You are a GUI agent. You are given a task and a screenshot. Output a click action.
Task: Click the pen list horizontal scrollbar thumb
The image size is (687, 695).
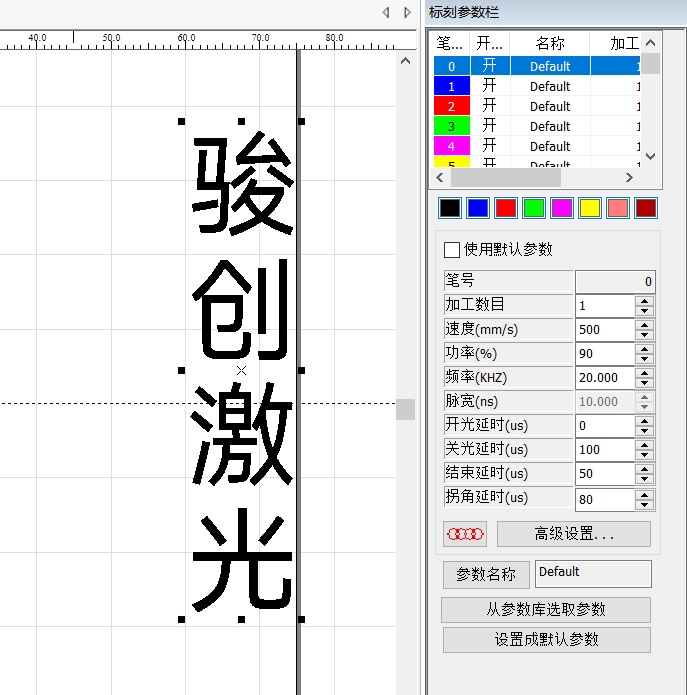[x=506, y=178]
